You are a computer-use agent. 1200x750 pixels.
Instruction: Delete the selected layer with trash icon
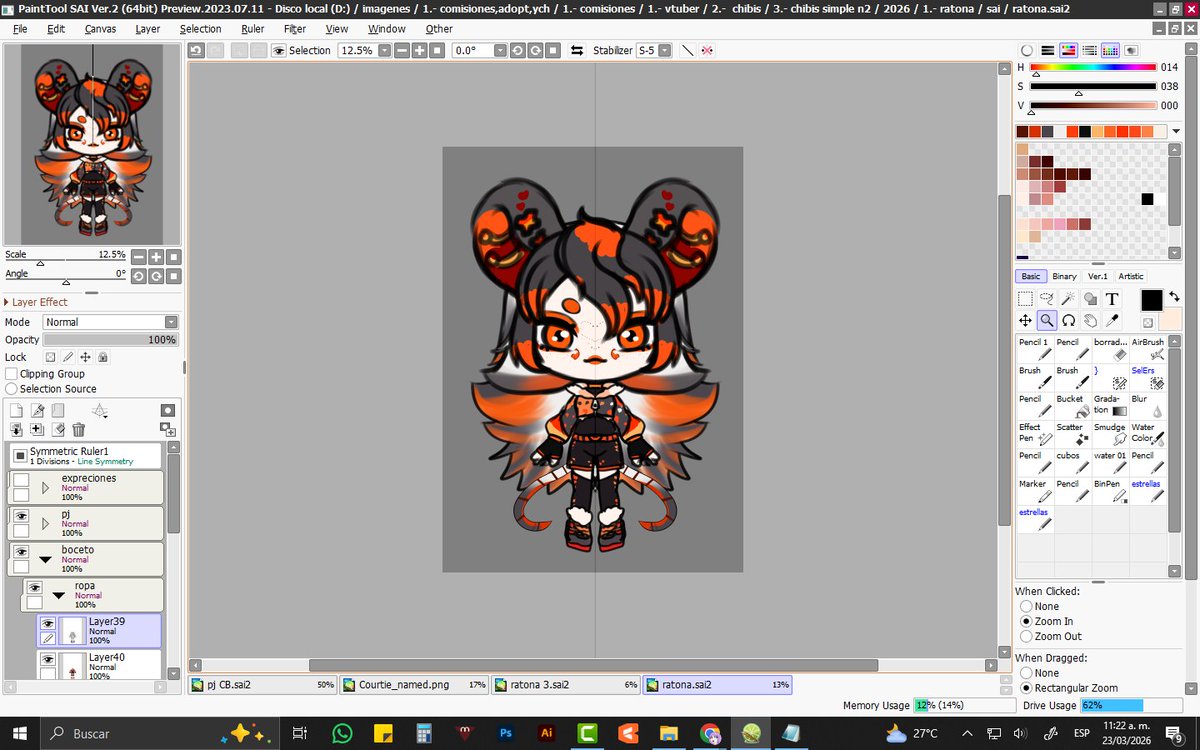click(x=78, y=429)
